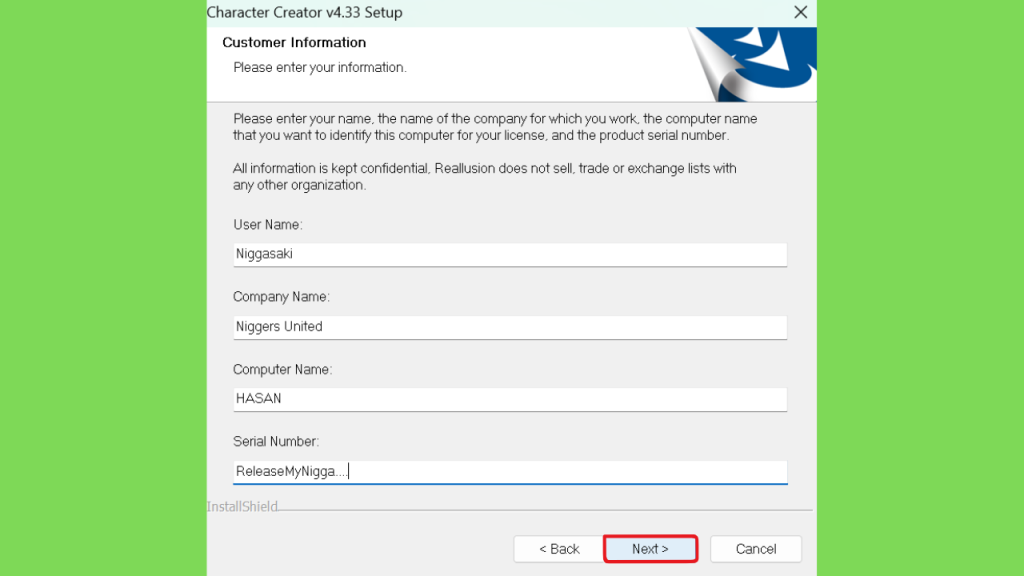Click the Next button
1024x576 pixels.
tap(650, 549)
